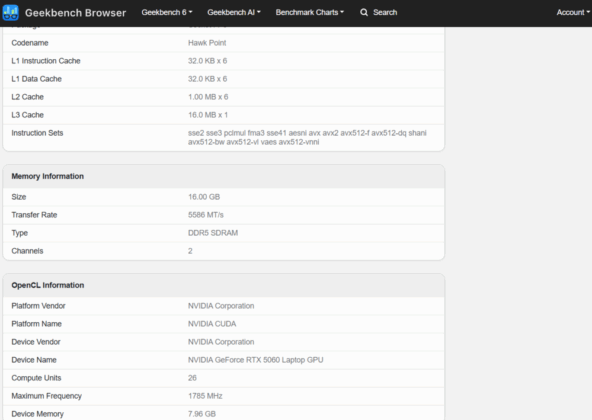Click the Device Memory 7.96 GB value
This screenshot has width=592, height=420.
202,414
